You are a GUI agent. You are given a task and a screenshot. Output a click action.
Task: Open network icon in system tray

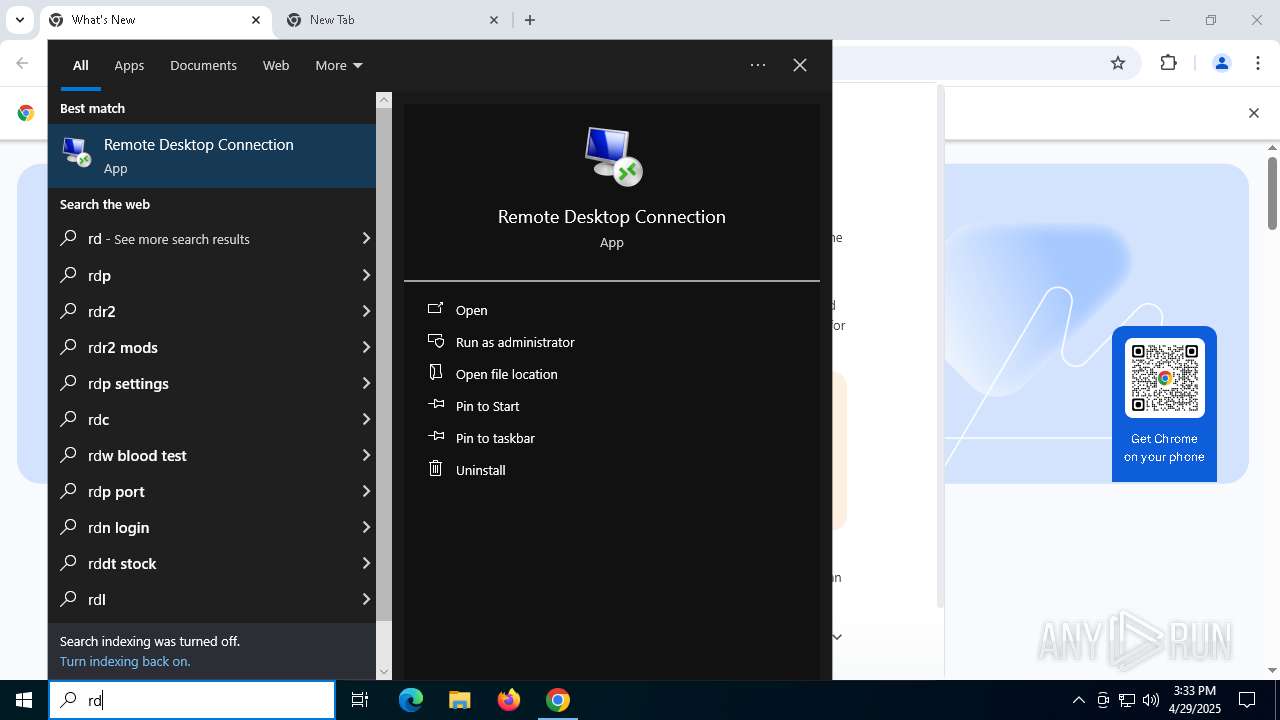click(1127, 700)
